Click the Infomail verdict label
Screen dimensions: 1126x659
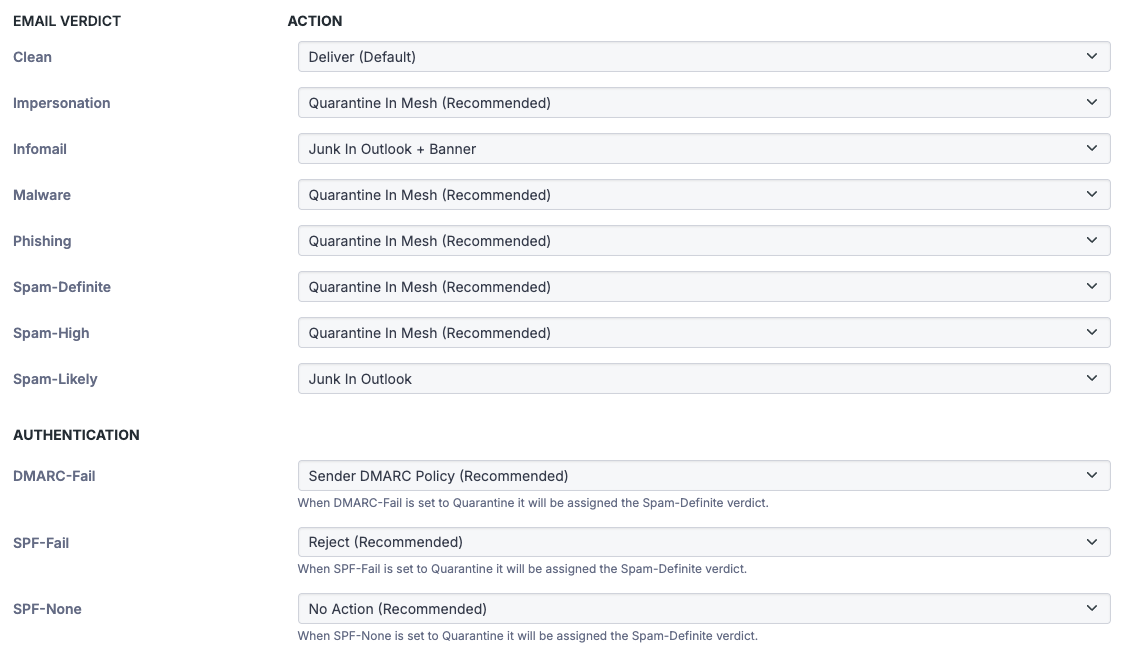[40, 149]
